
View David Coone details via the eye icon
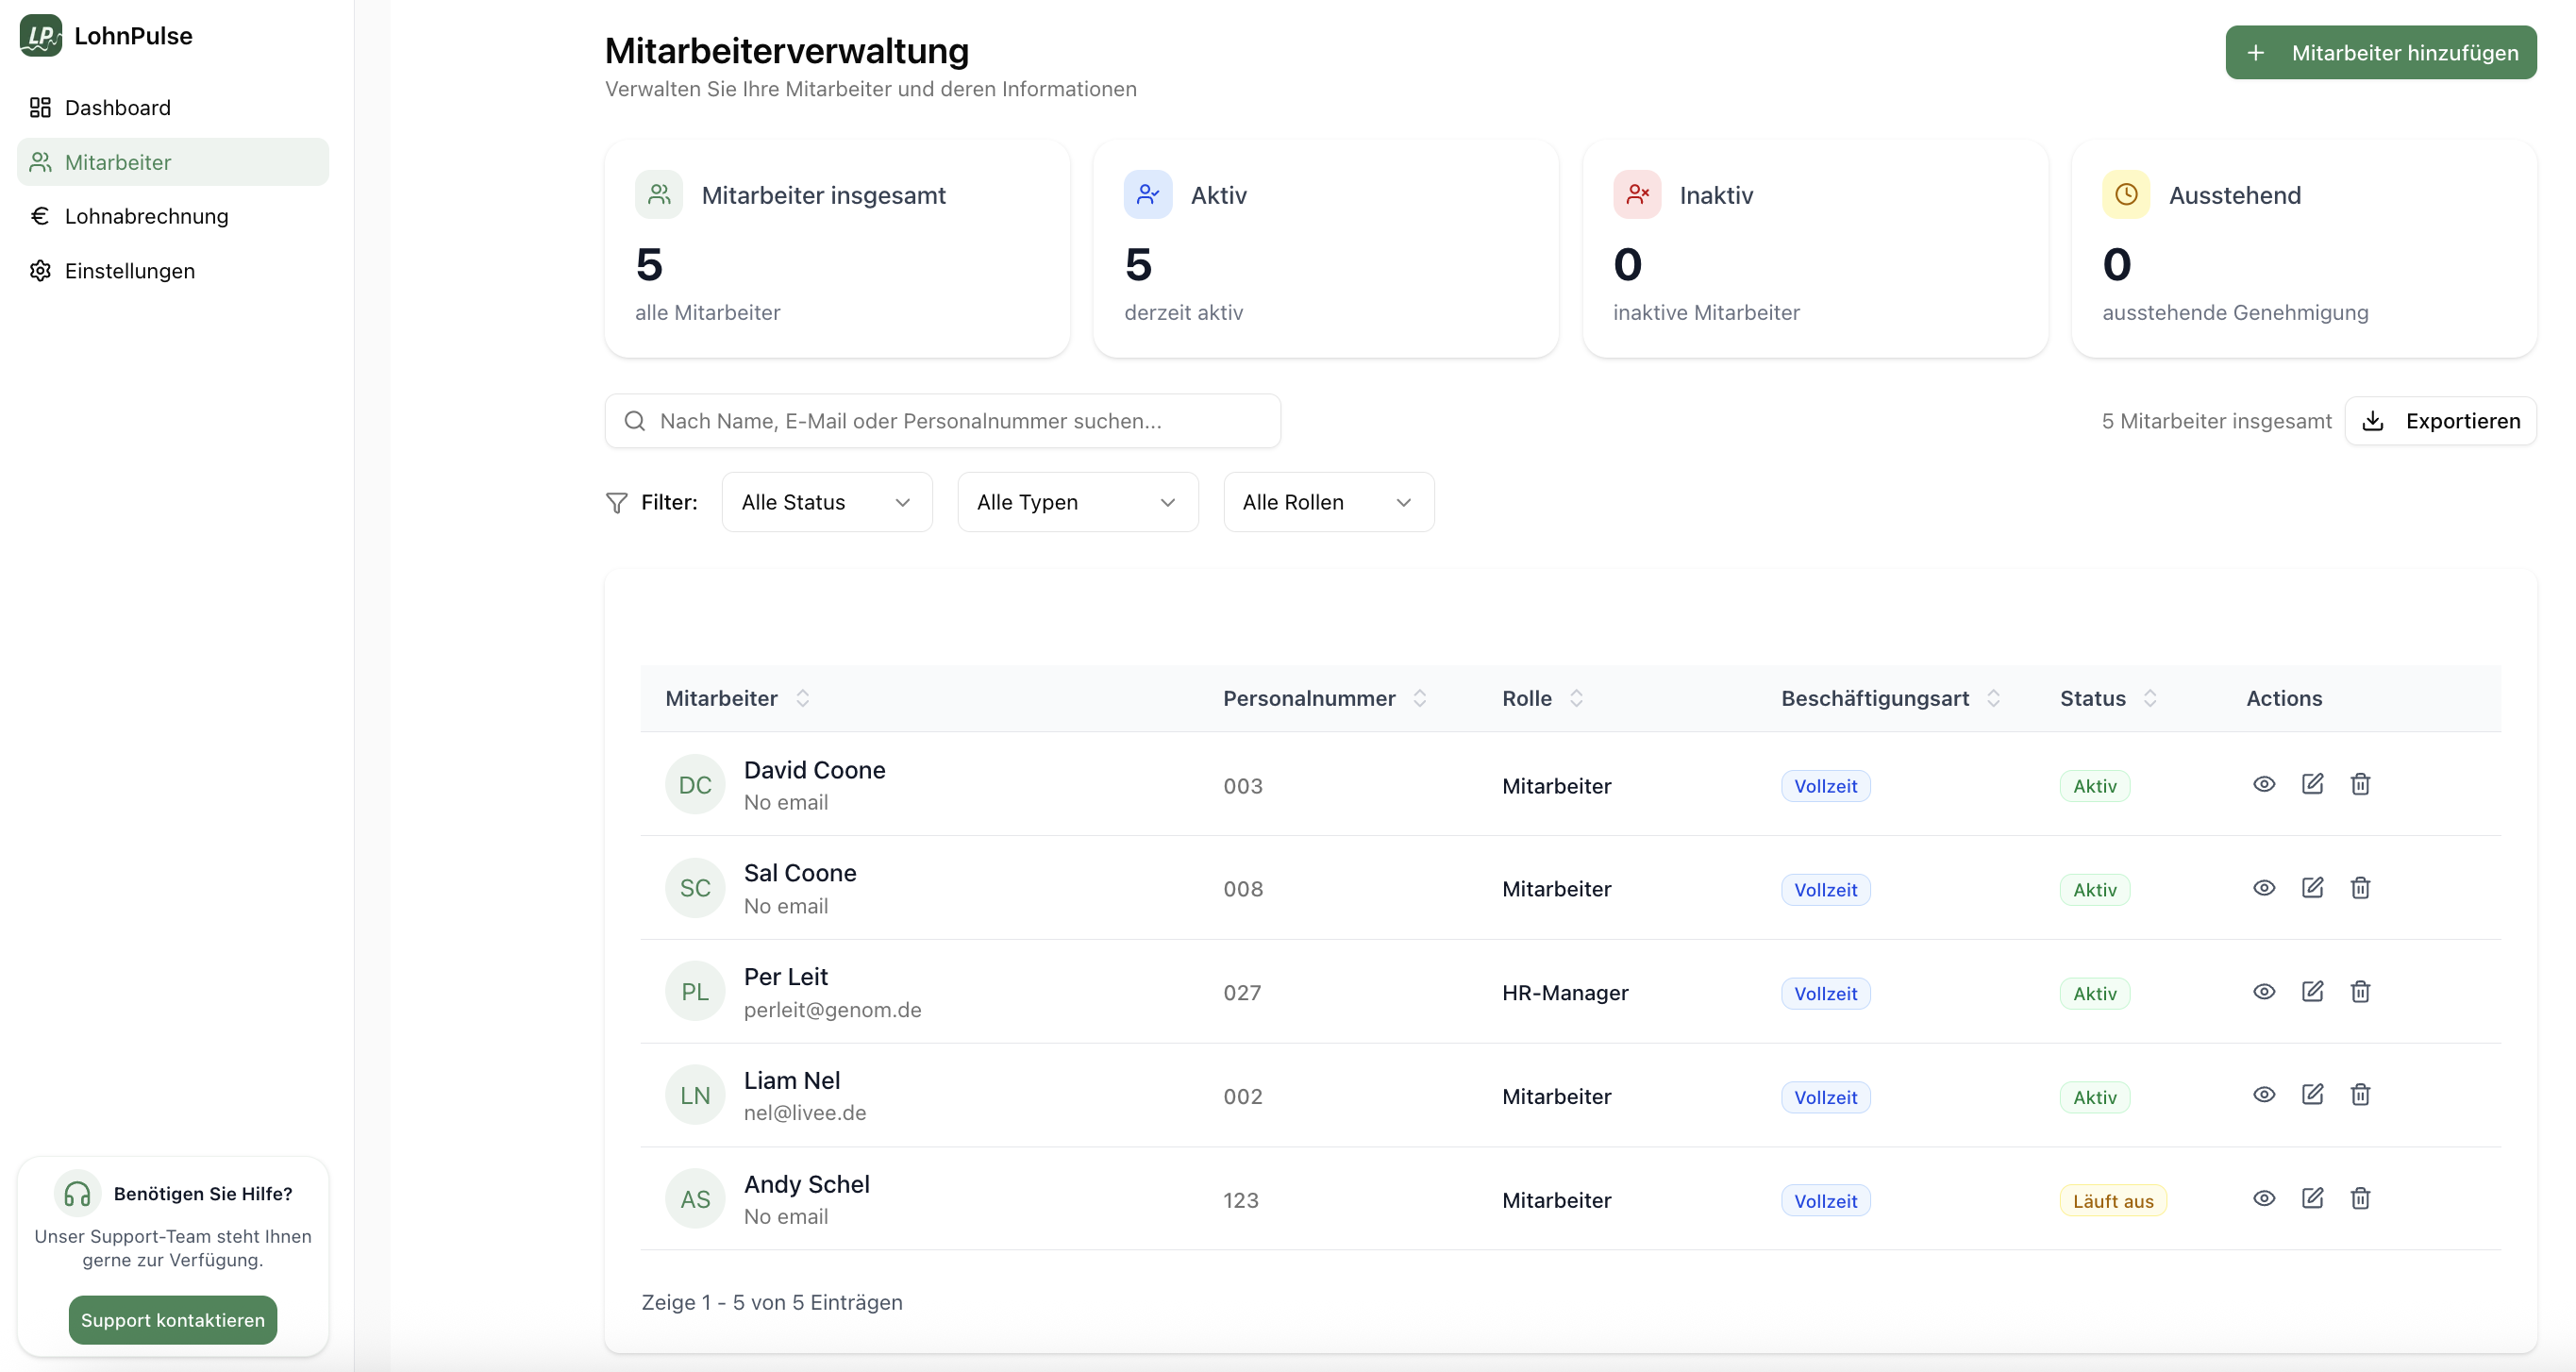(x=2264, y=784)
